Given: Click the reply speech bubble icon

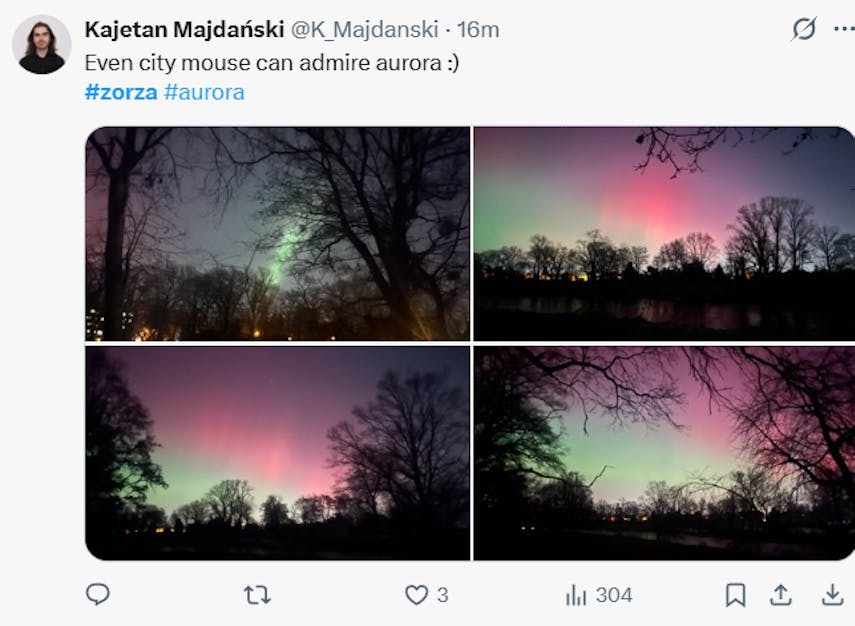Looking at the screenshot, I should [x=97, y=595].
